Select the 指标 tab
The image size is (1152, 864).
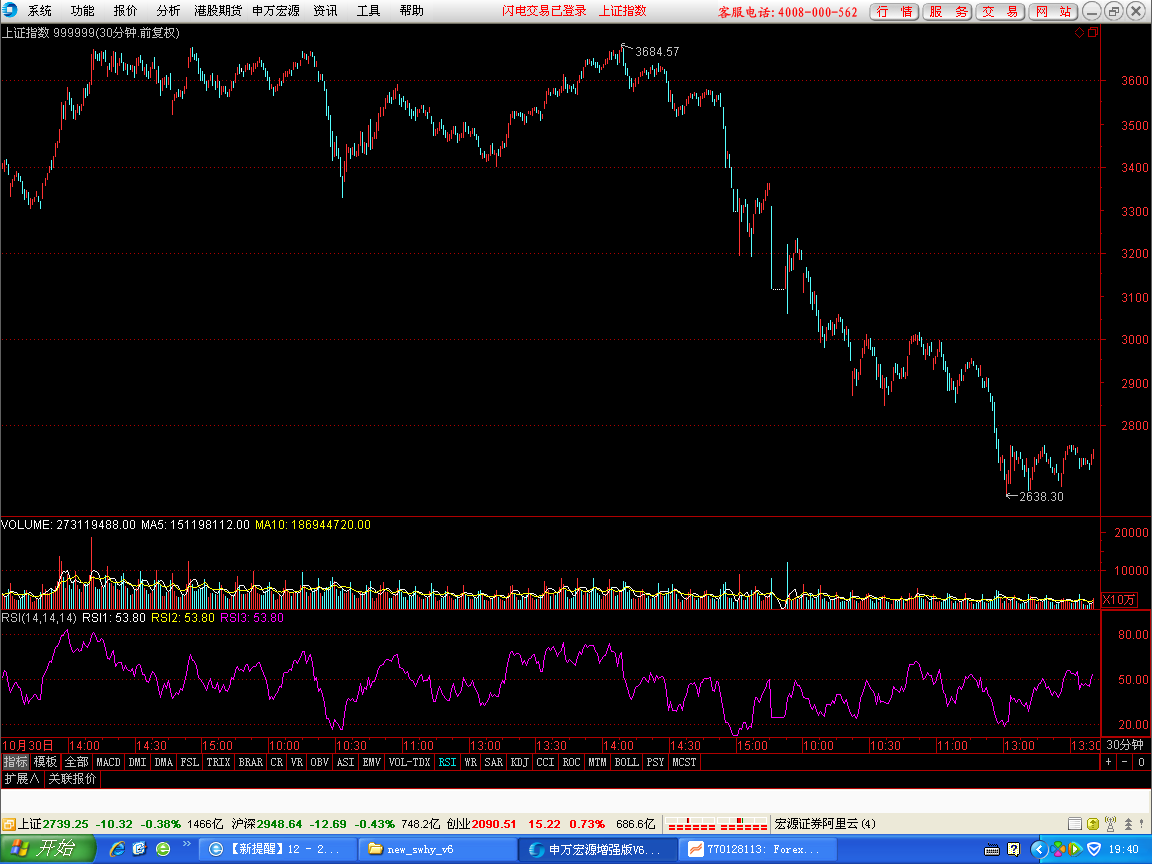(15, 762)
